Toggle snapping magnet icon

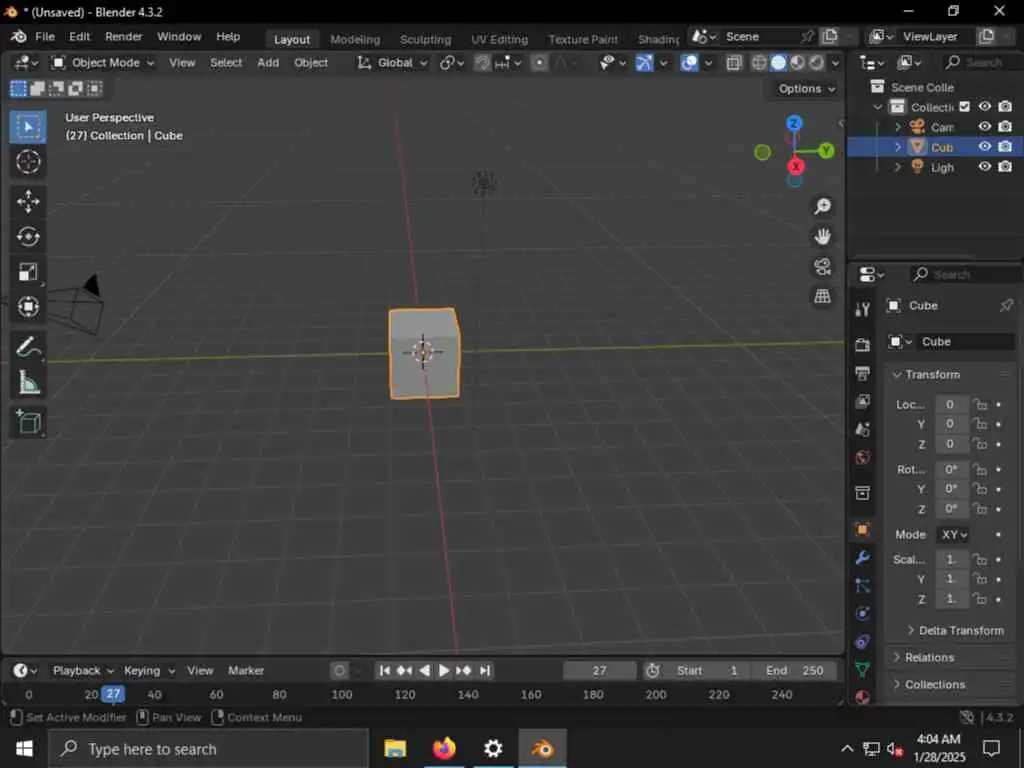482,63
